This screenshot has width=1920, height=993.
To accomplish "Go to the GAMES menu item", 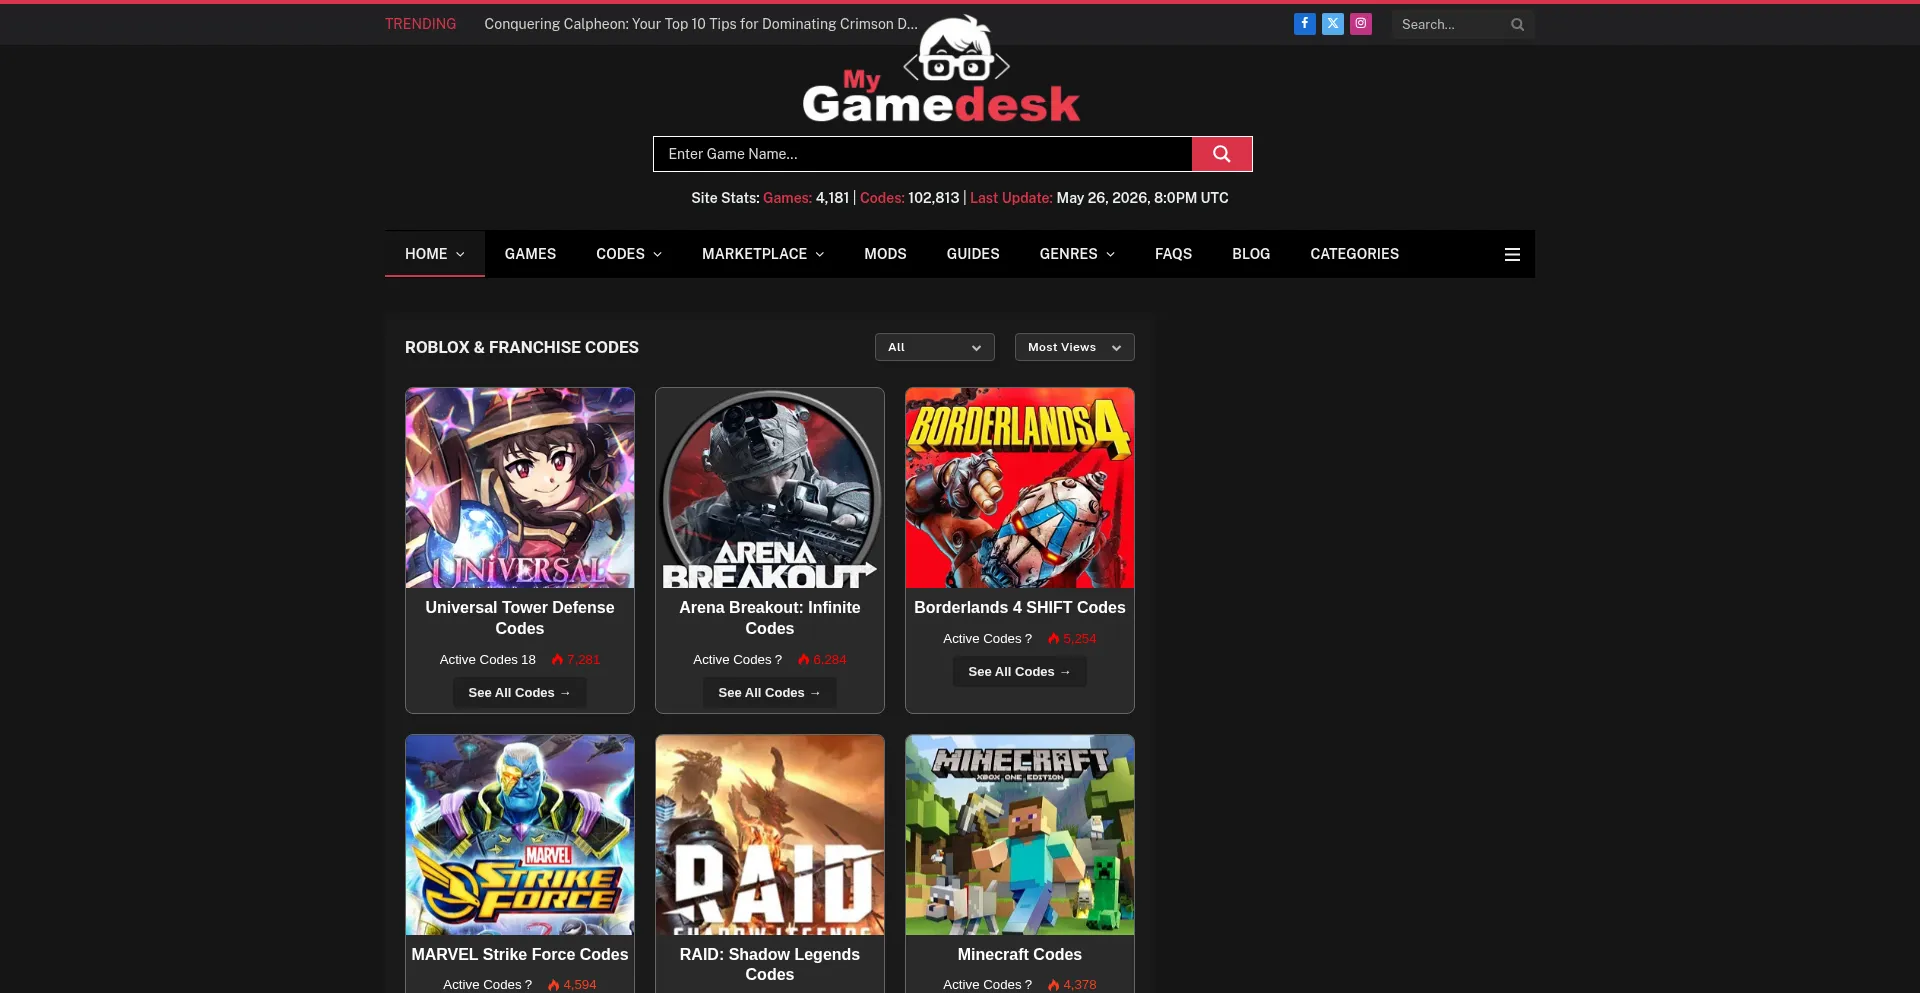I will coord(530,254).
